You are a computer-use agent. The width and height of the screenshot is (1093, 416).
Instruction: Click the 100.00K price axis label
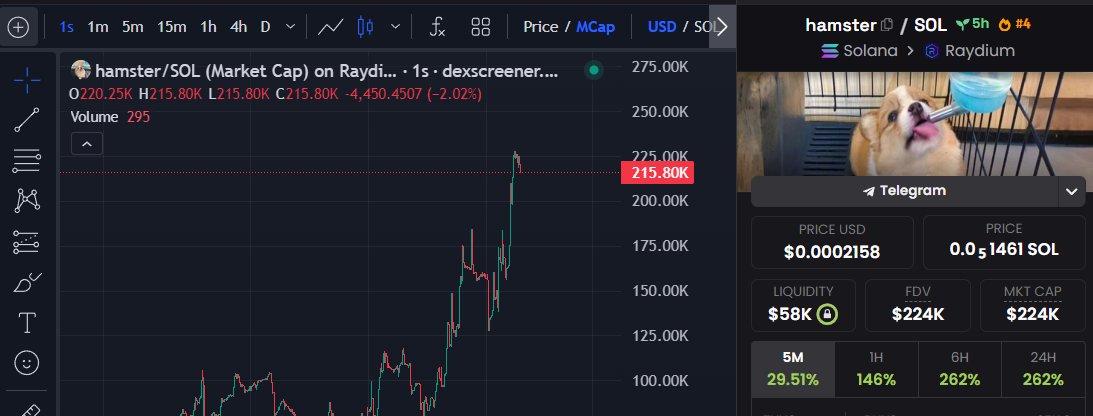[659, 380]
